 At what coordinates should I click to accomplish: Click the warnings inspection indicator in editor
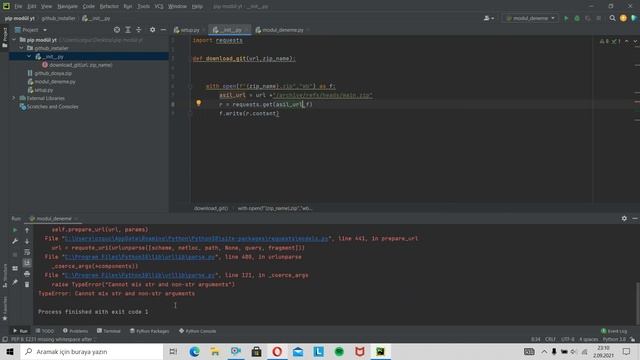tap(609, 41)
